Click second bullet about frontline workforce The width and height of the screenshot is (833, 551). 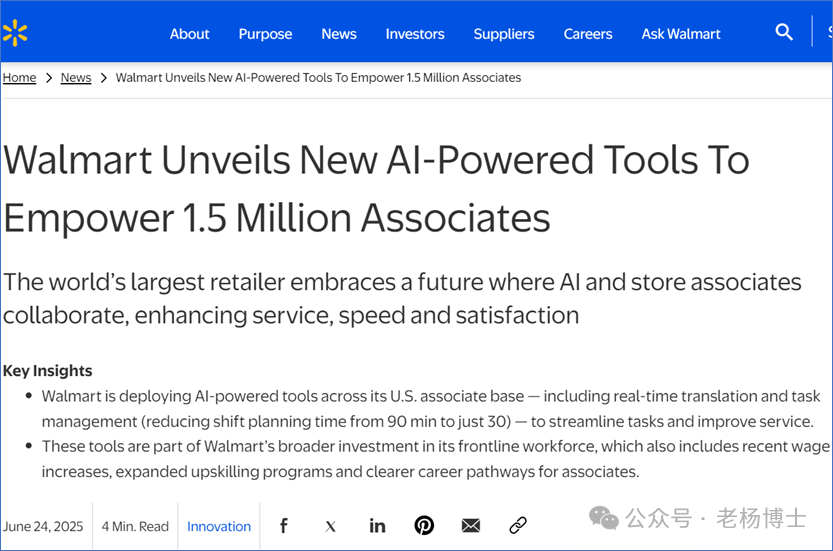click(436, 459)
